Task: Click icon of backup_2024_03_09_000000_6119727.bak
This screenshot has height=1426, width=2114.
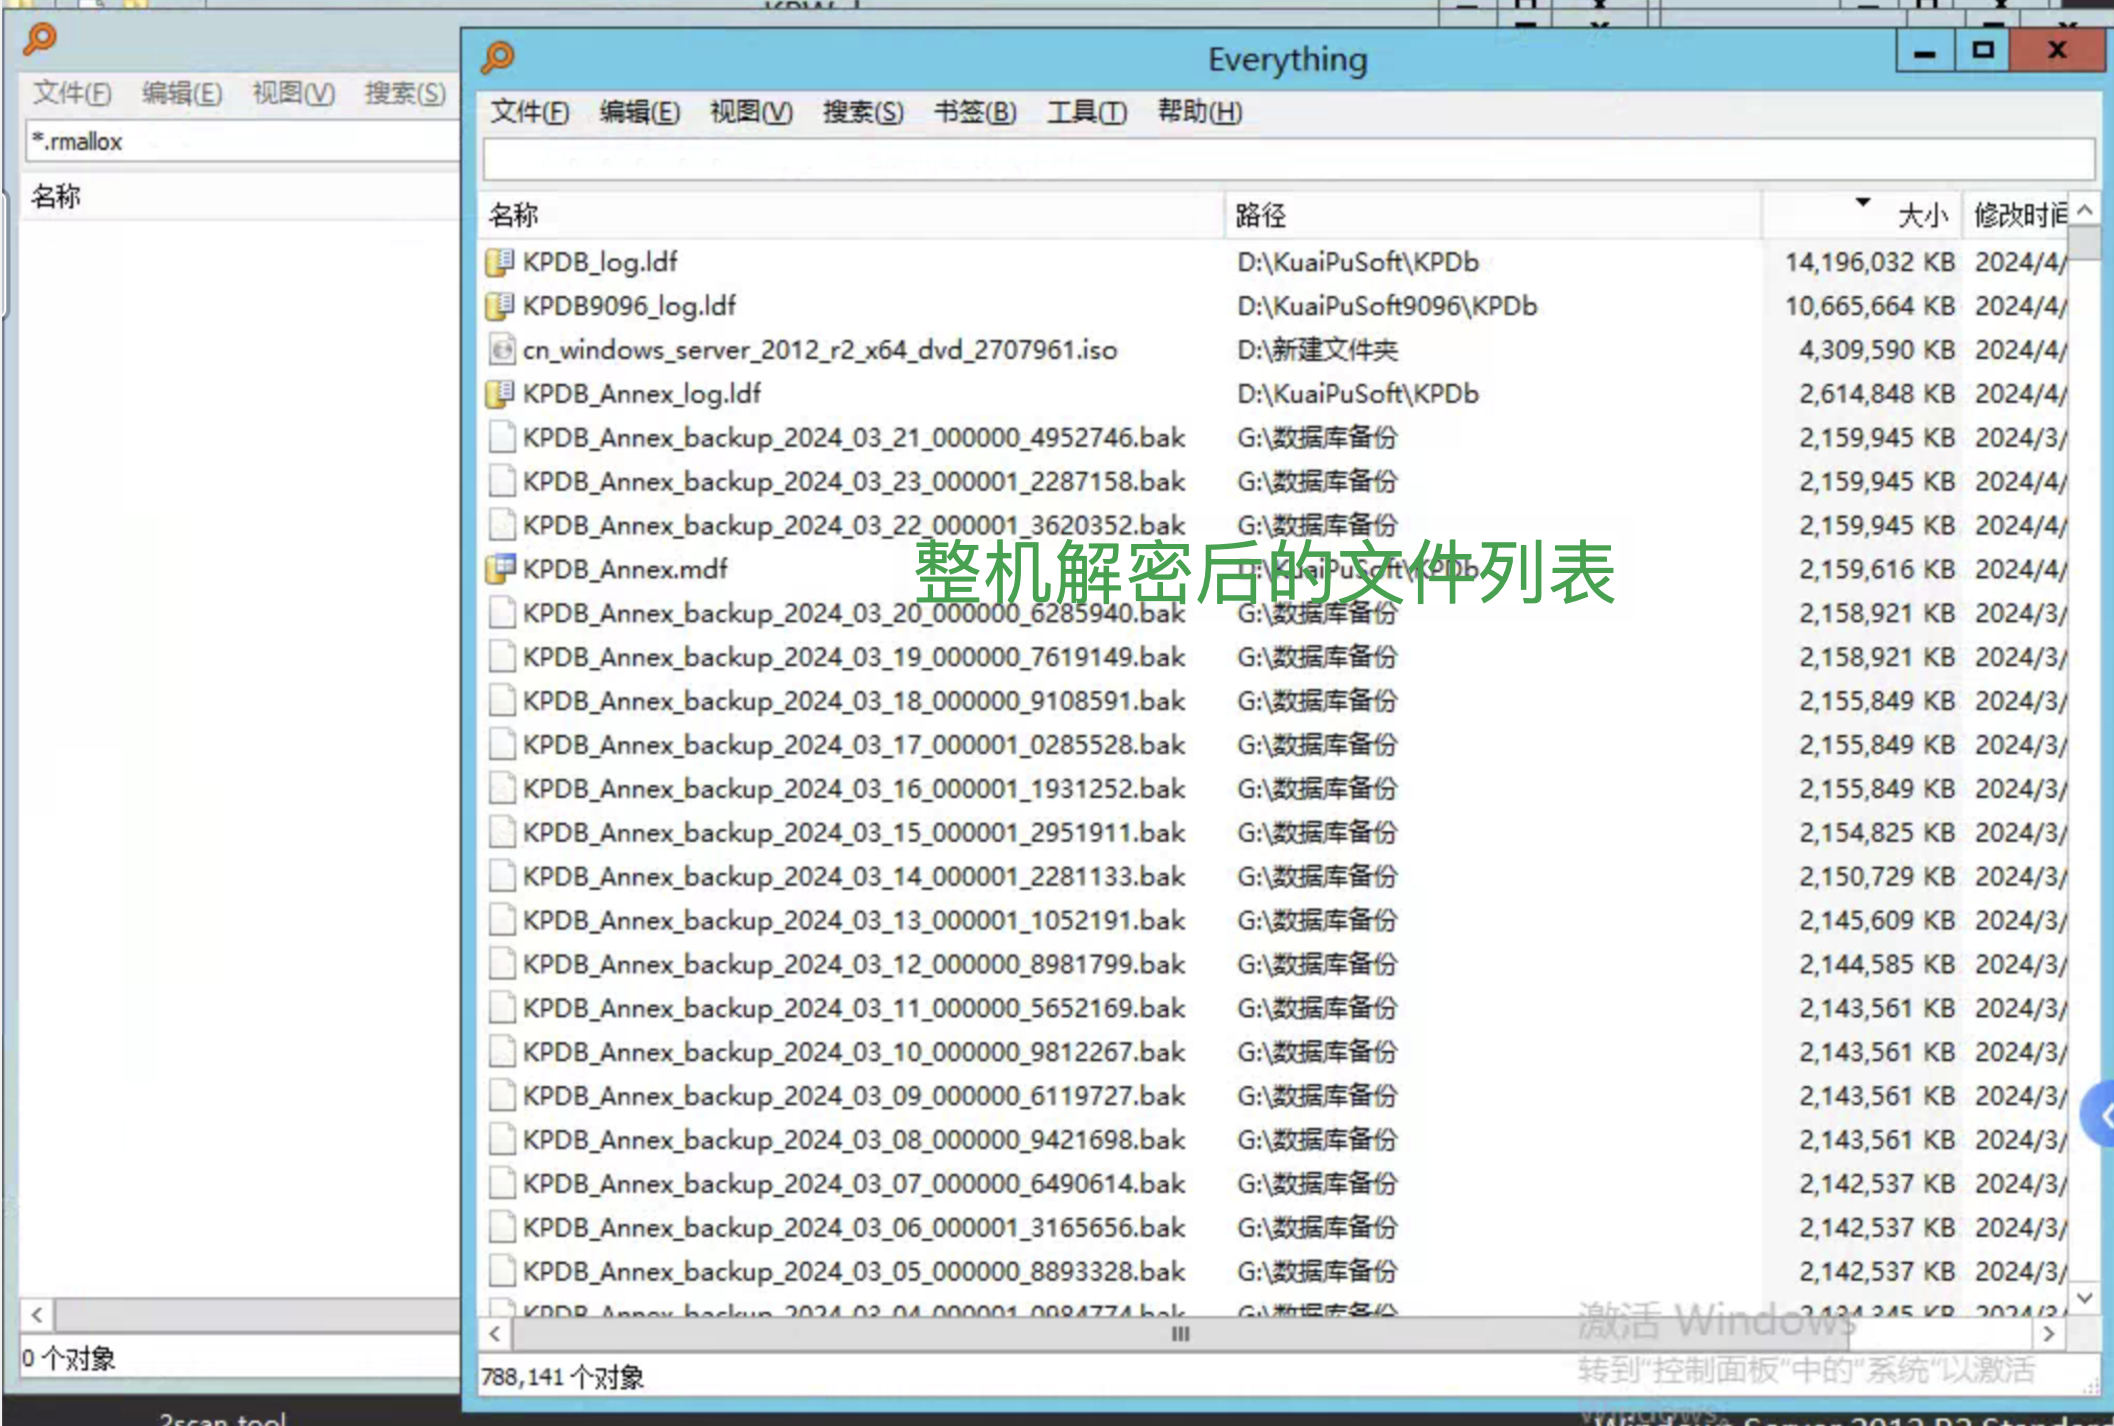Action: tap(502, 1096)
